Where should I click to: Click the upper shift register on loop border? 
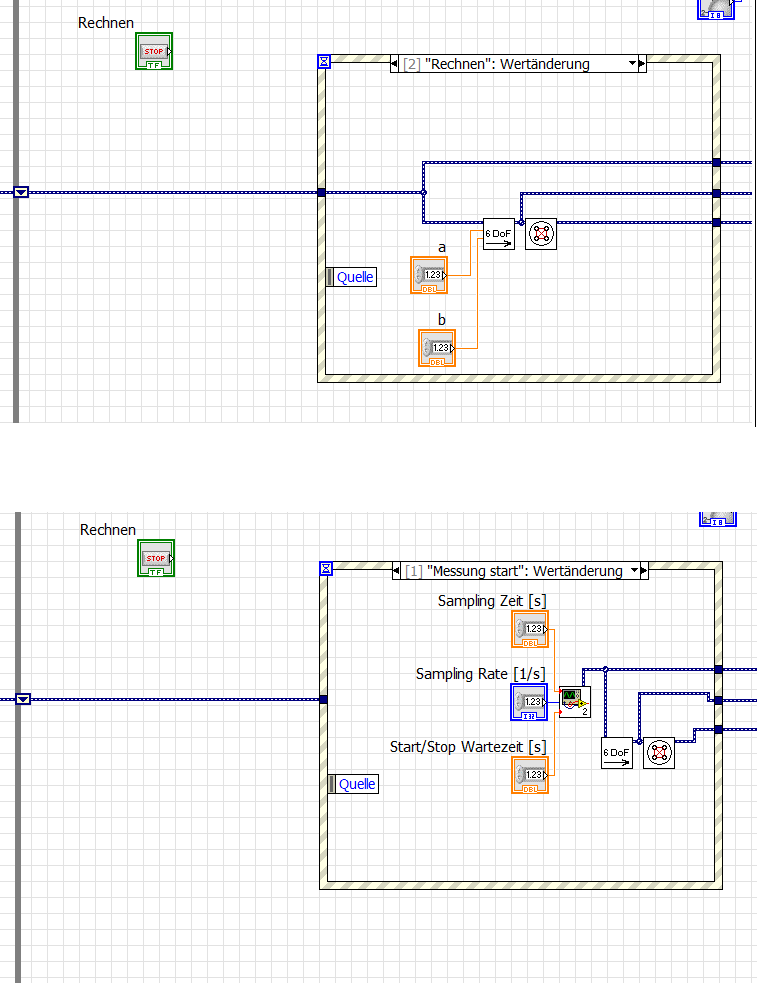coord(21,192)
